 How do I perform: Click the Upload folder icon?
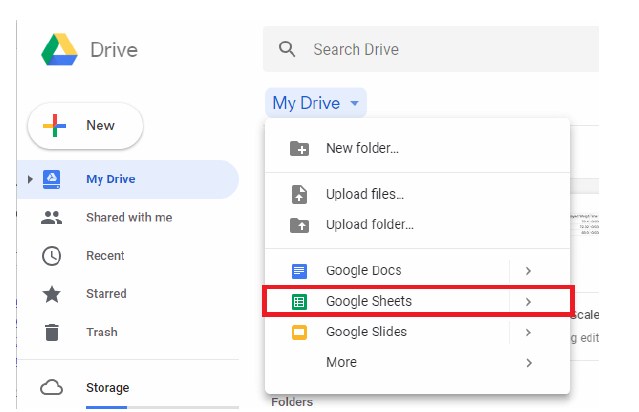[300, 225]
